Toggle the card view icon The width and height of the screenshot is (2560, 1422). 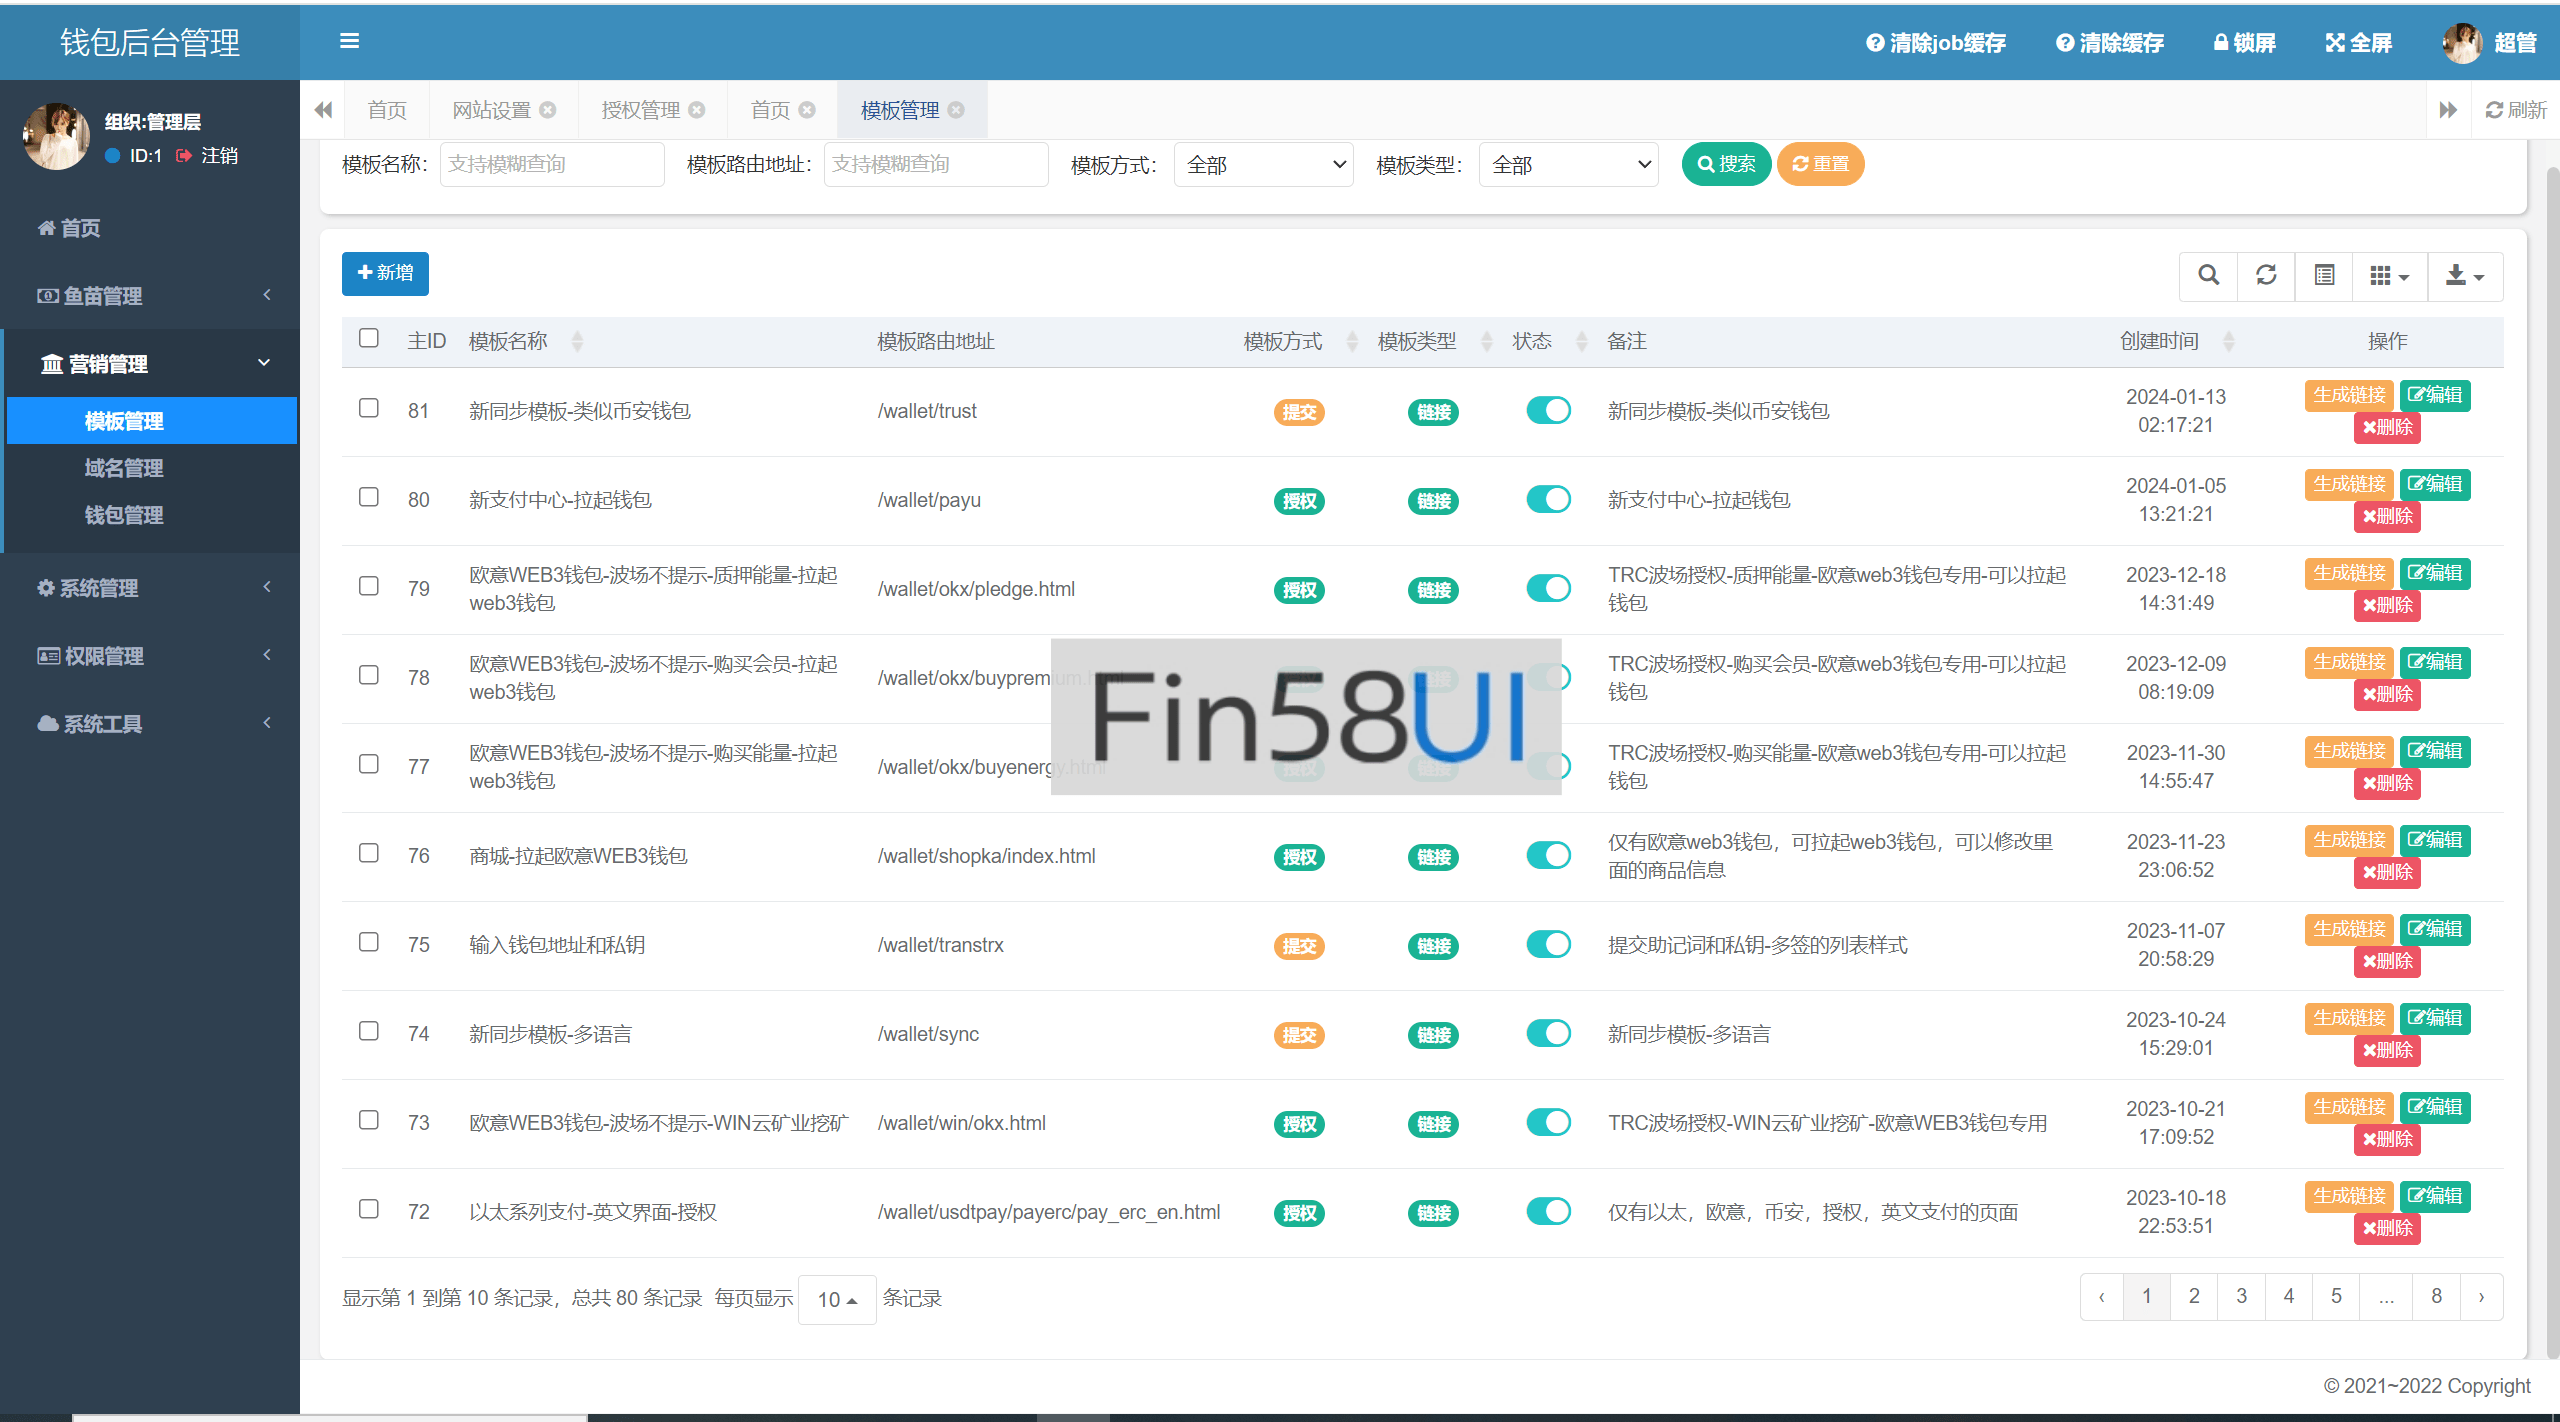pyautogui.click(x=2324, y=275)
